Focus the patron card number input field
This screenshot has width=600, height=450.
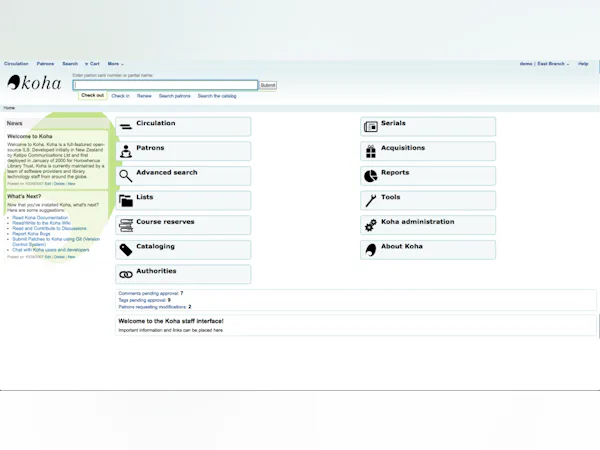tap(165, 85)
